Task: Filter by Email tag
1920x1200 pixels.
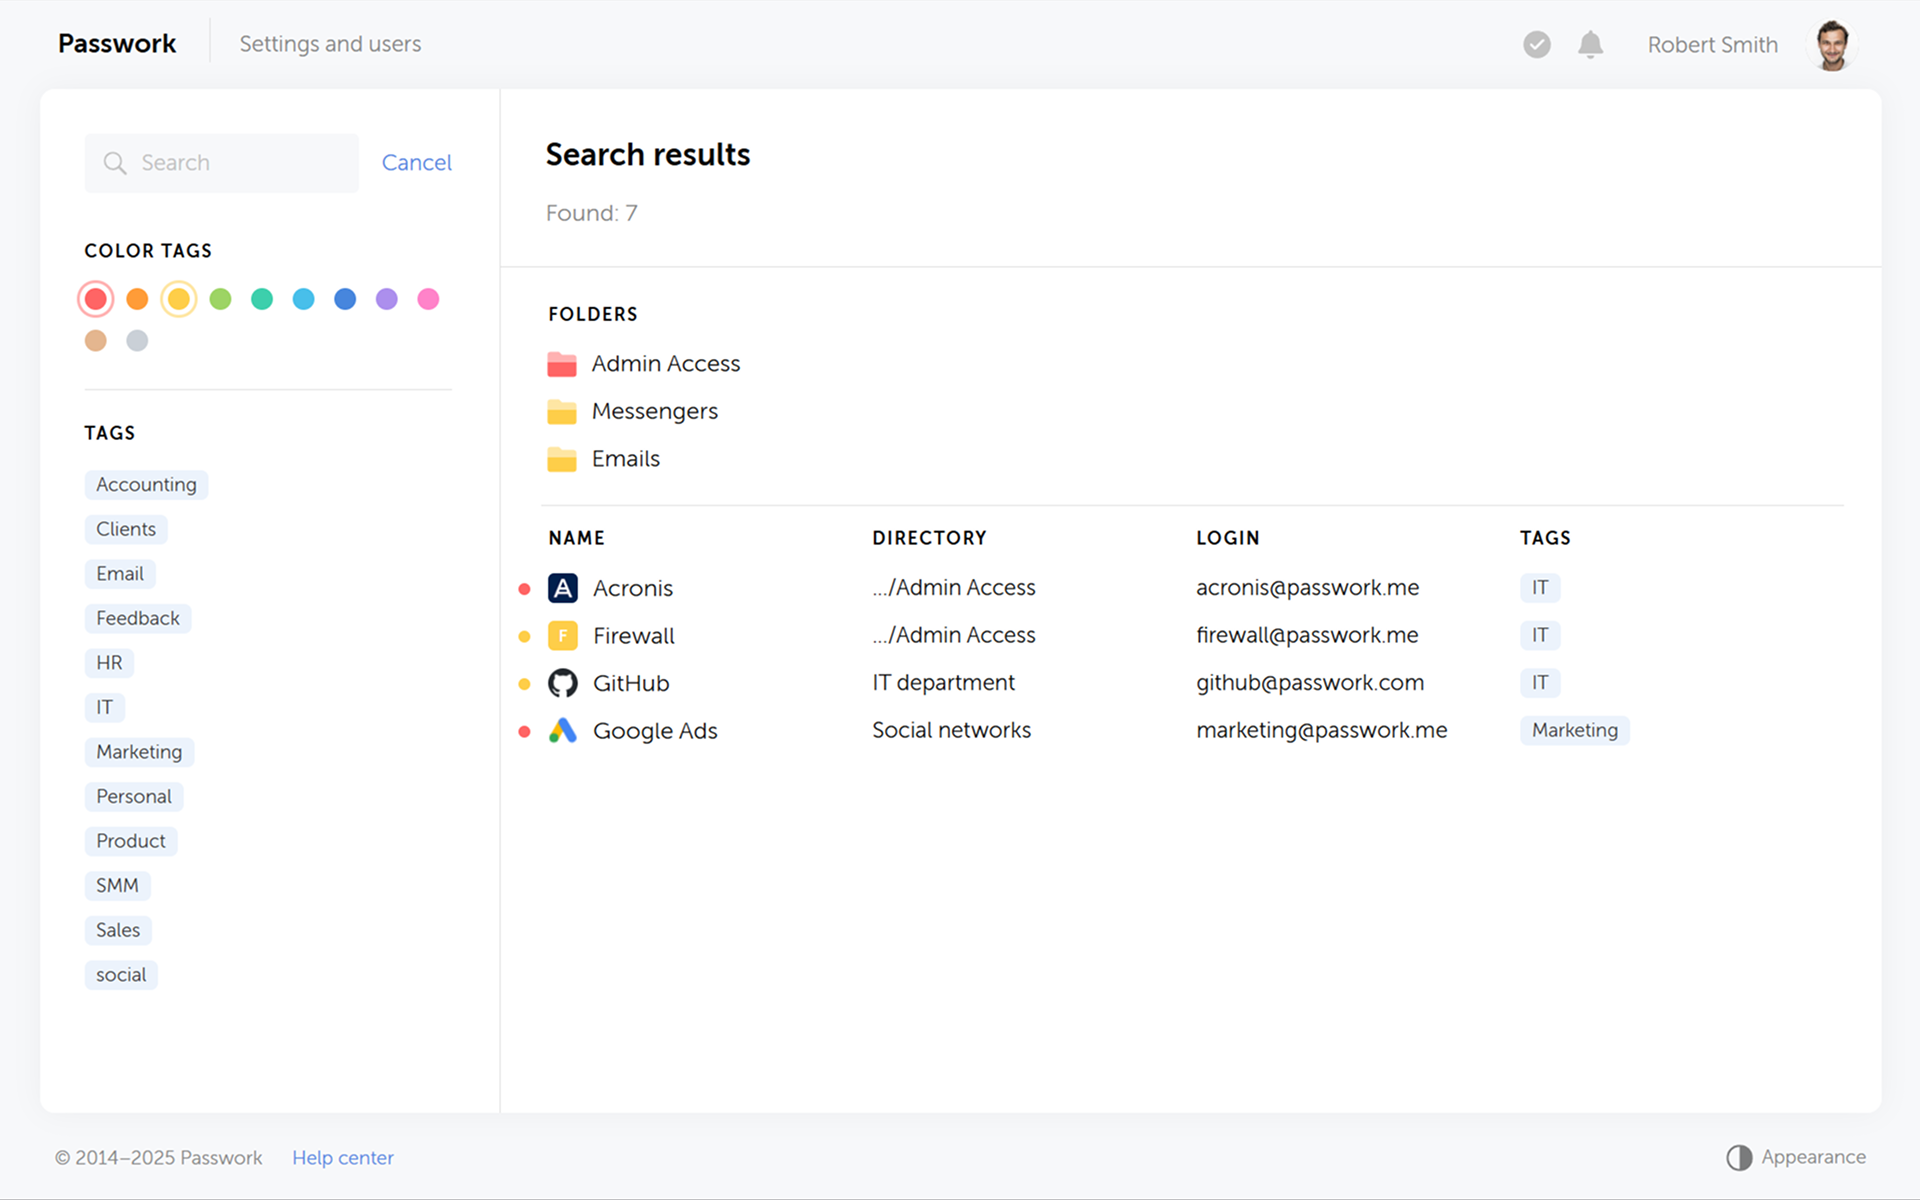Action: click(120, 574)
